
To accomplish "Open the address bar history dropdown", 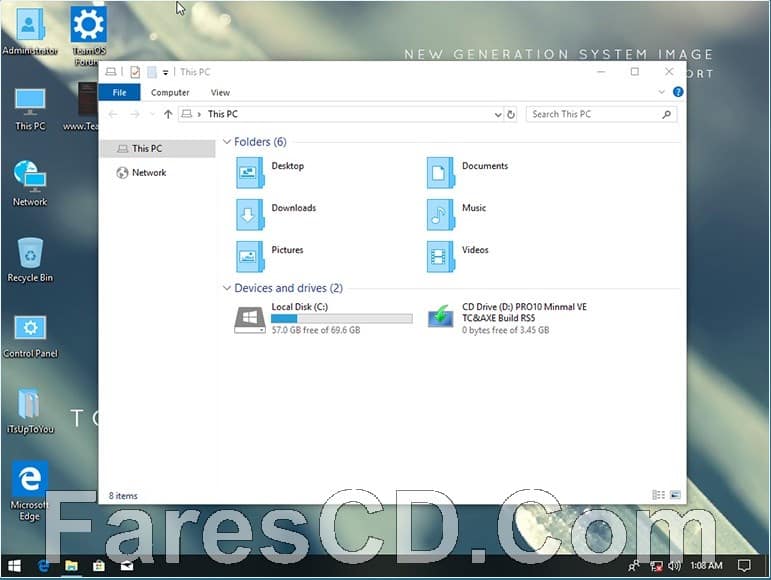I will click(x=498, y=115).
